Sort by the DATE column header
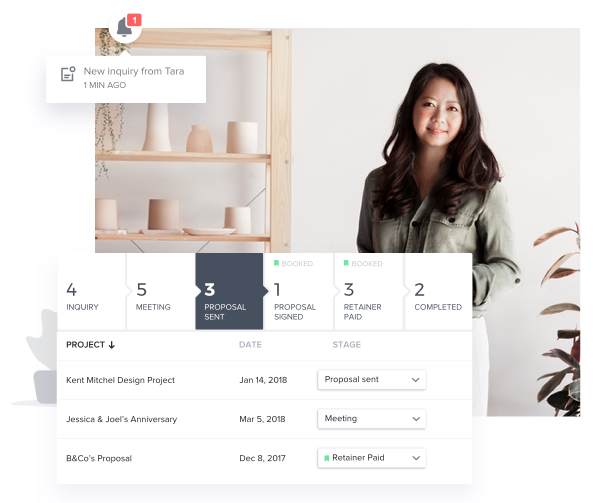This screenshot has height=503, width=603. [250, 345]
